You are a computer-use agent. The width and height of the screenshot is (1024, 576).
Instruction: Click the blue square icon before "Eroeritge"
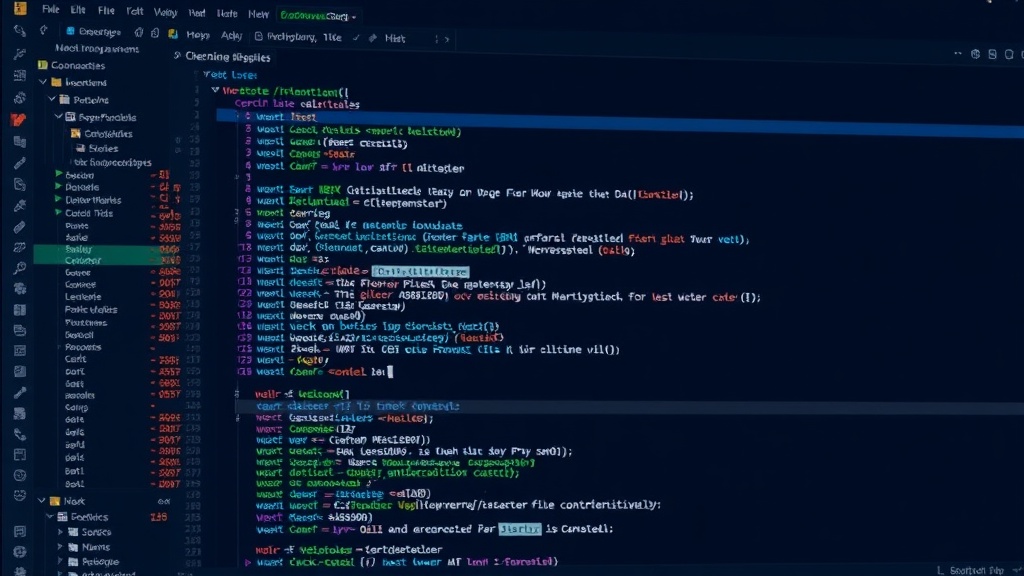[x=70, y=31]
